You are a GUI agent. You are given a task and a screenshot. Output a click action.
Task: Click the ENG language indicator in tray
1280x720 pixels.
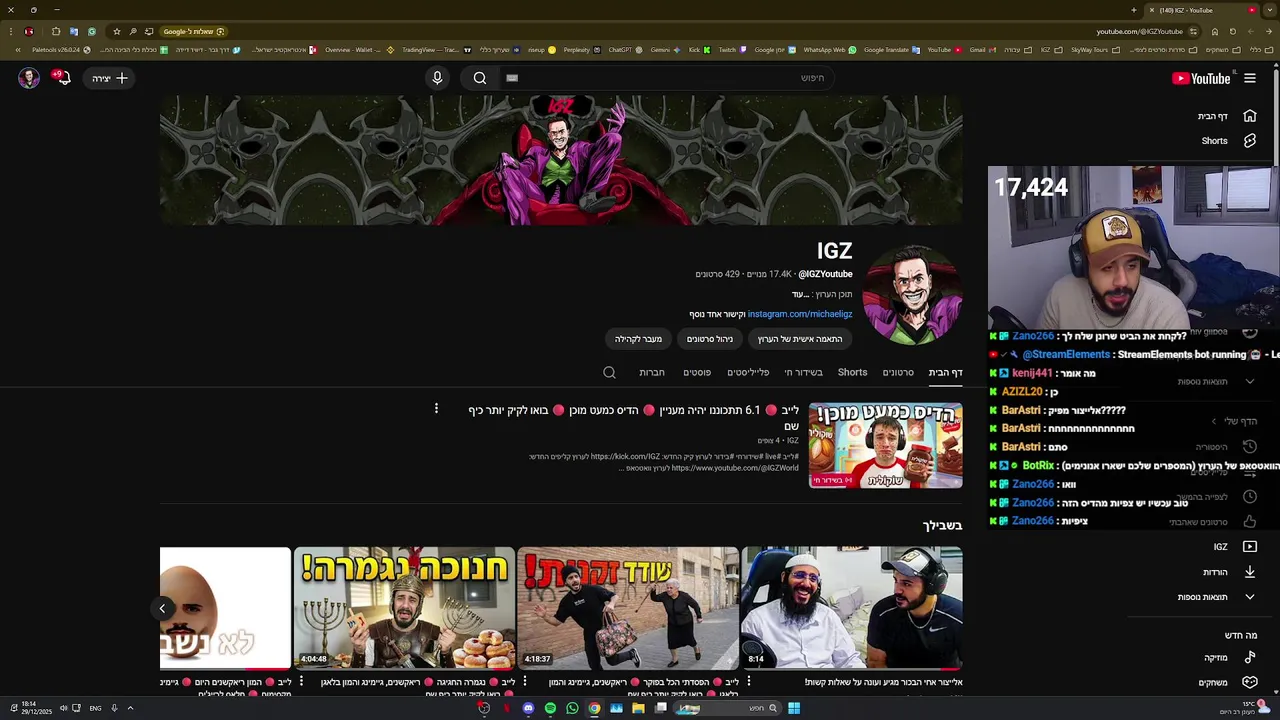(x=95, y=708)
